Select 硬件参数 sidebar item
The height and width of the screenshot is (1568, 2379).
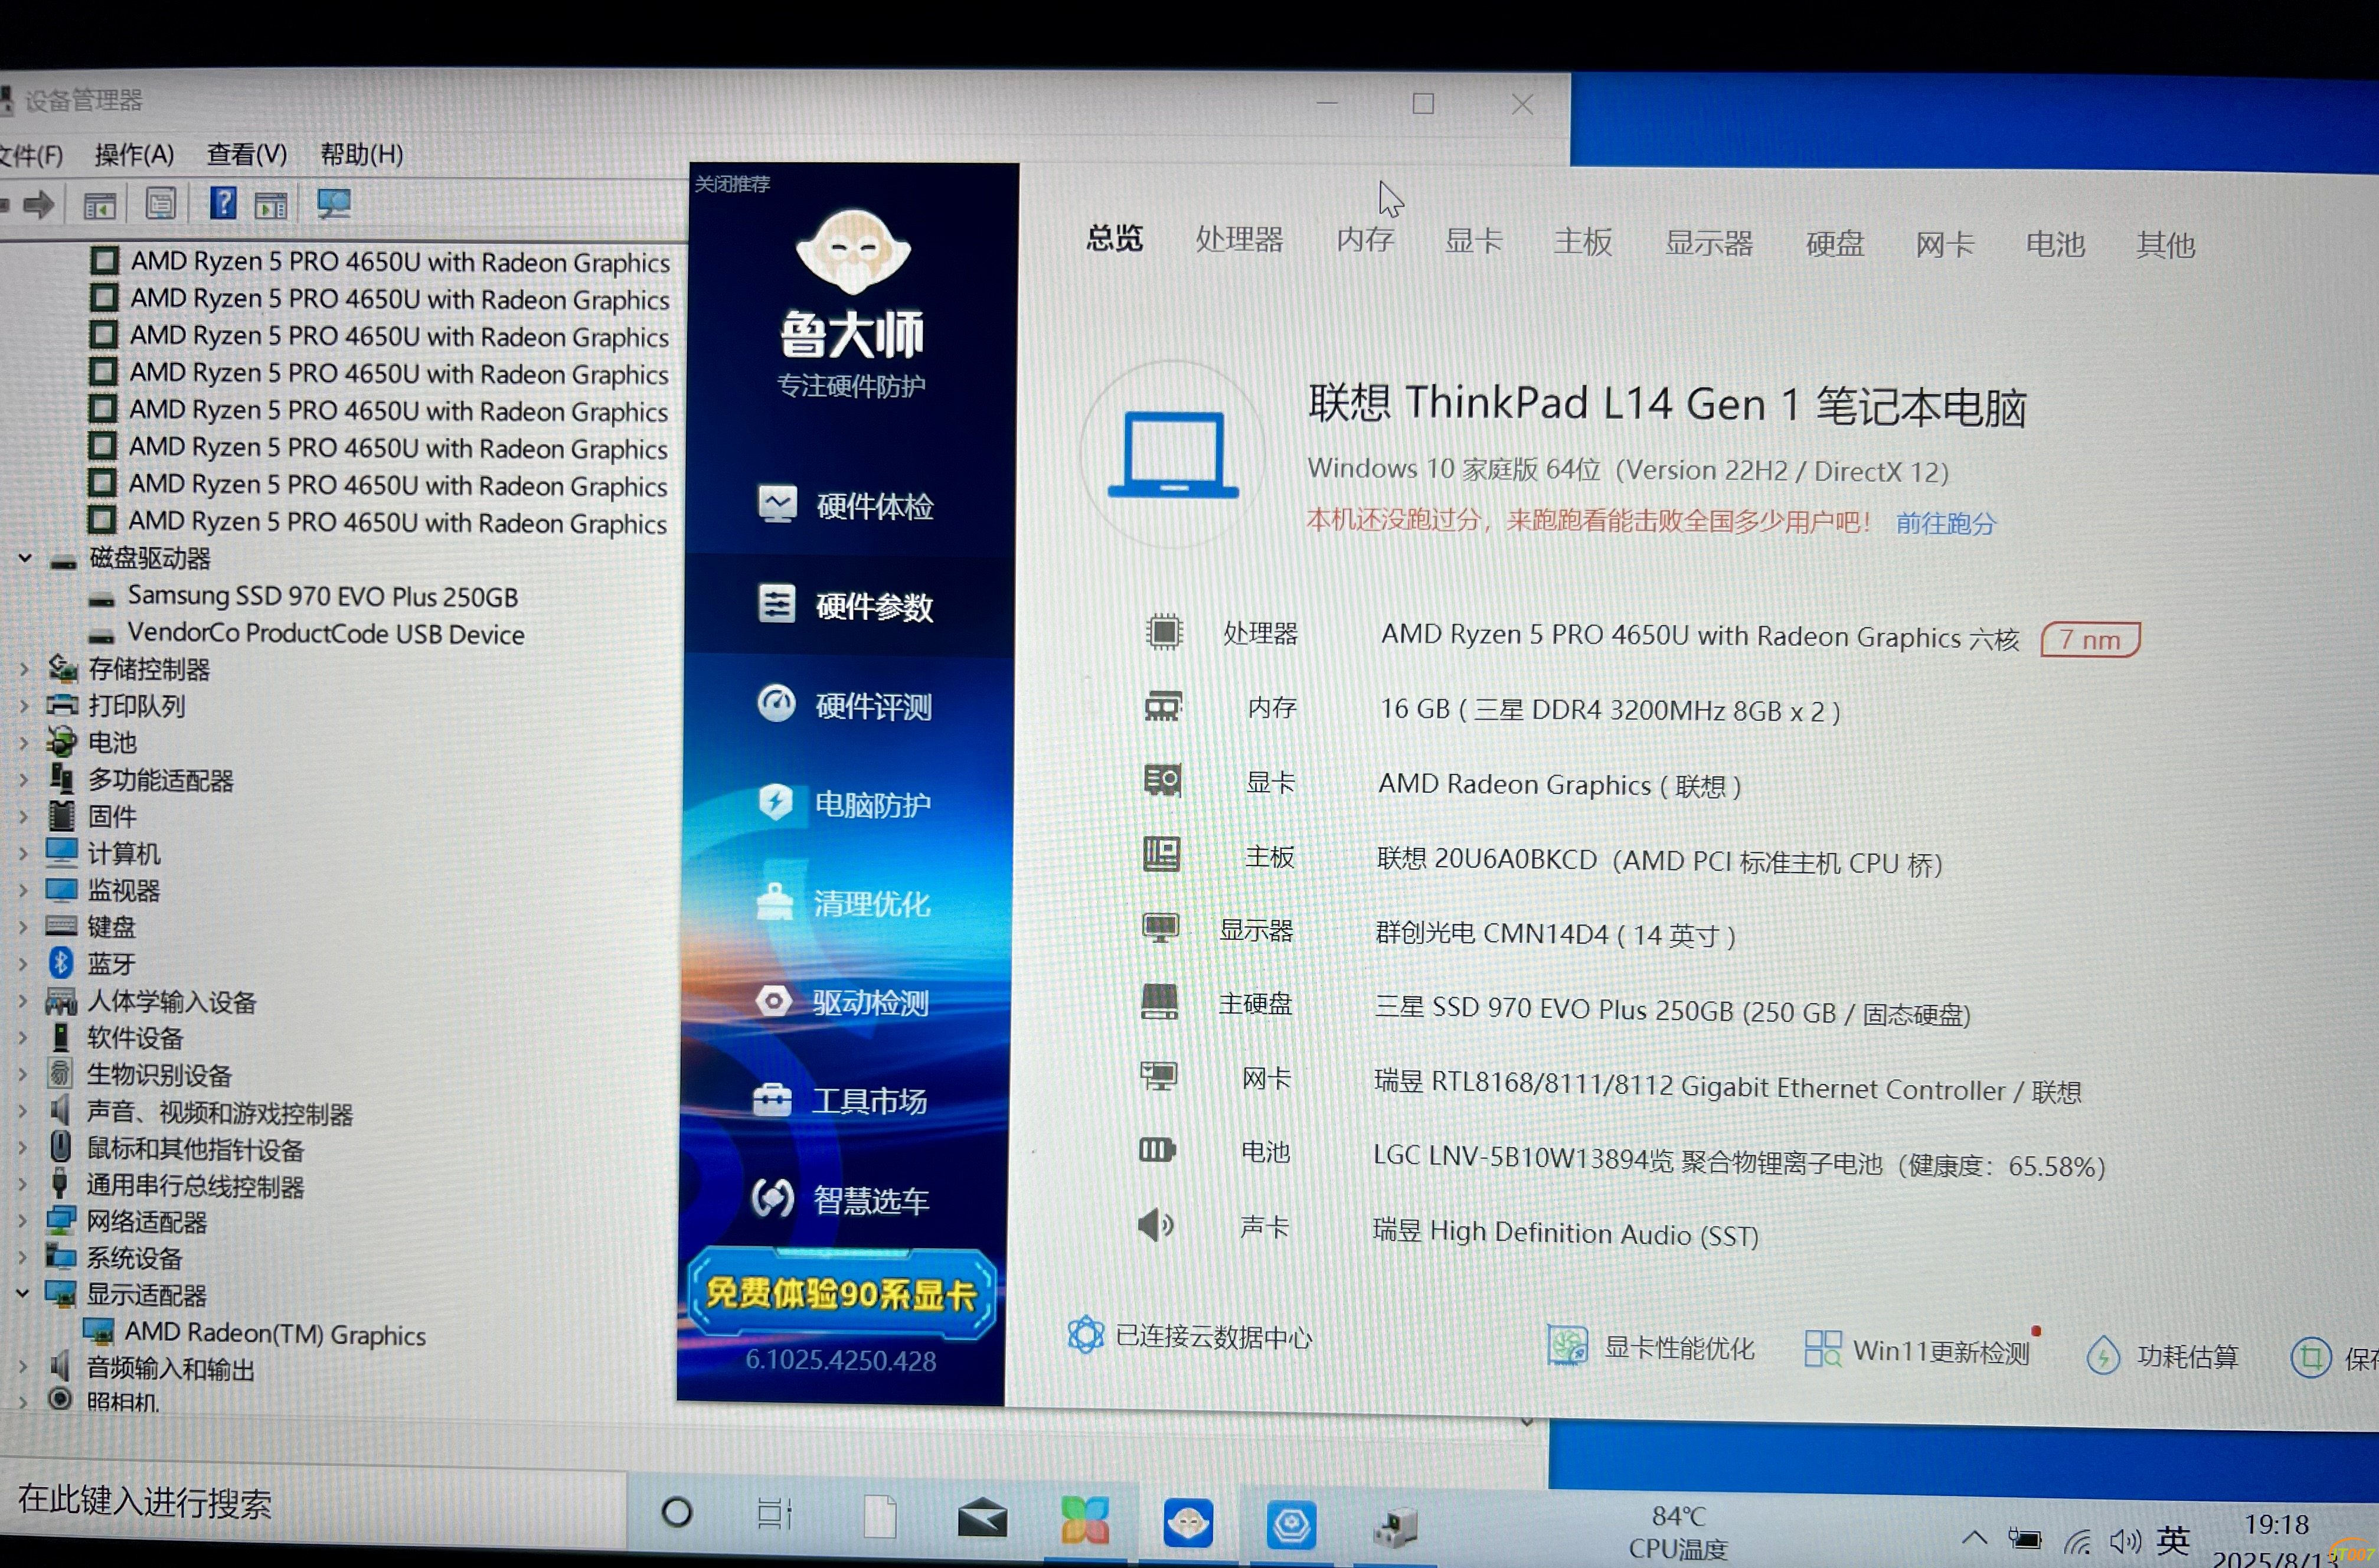click(846, 606)
